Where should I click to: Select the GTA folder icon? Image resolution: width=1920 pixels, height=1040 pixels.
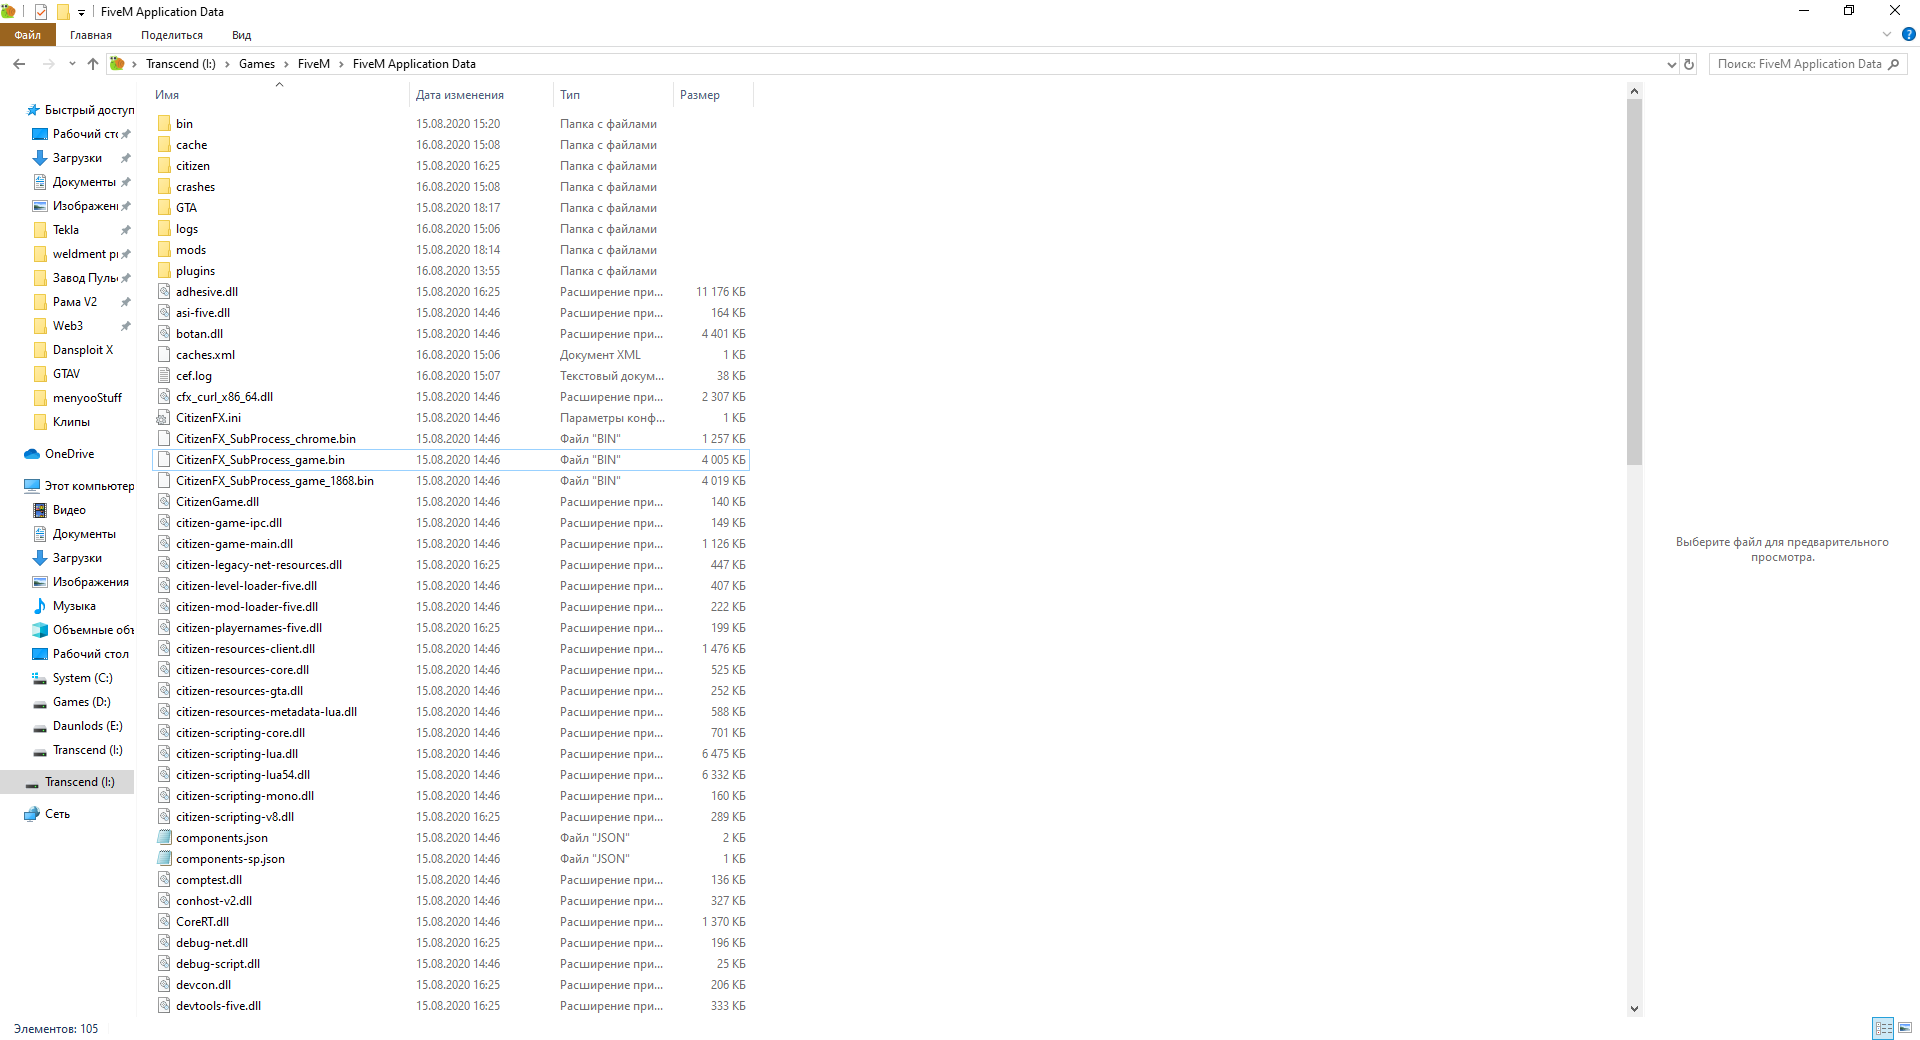164,208
